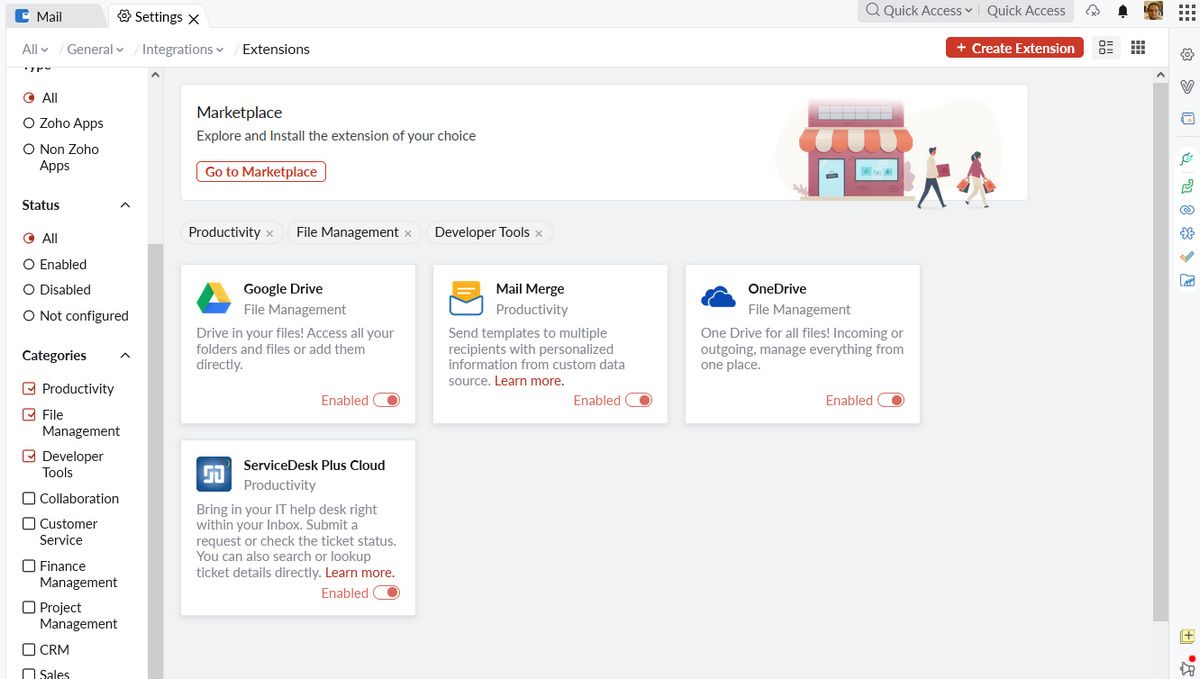Open the Google Drive extension icon
This screenshot has width=1200, height=679.
(x=214, y=299)
